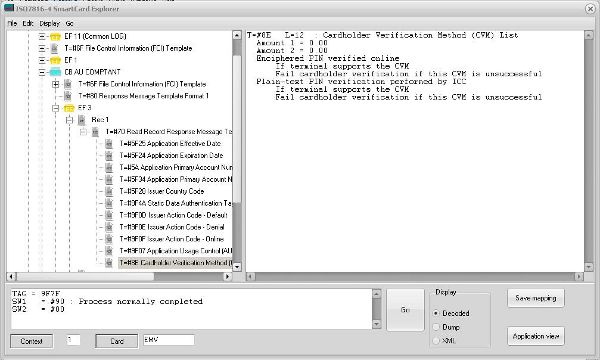The width and height of the screenshot is (600, 360).
Task: Click the document icon beside Rec 1
Action: [82, 120]
